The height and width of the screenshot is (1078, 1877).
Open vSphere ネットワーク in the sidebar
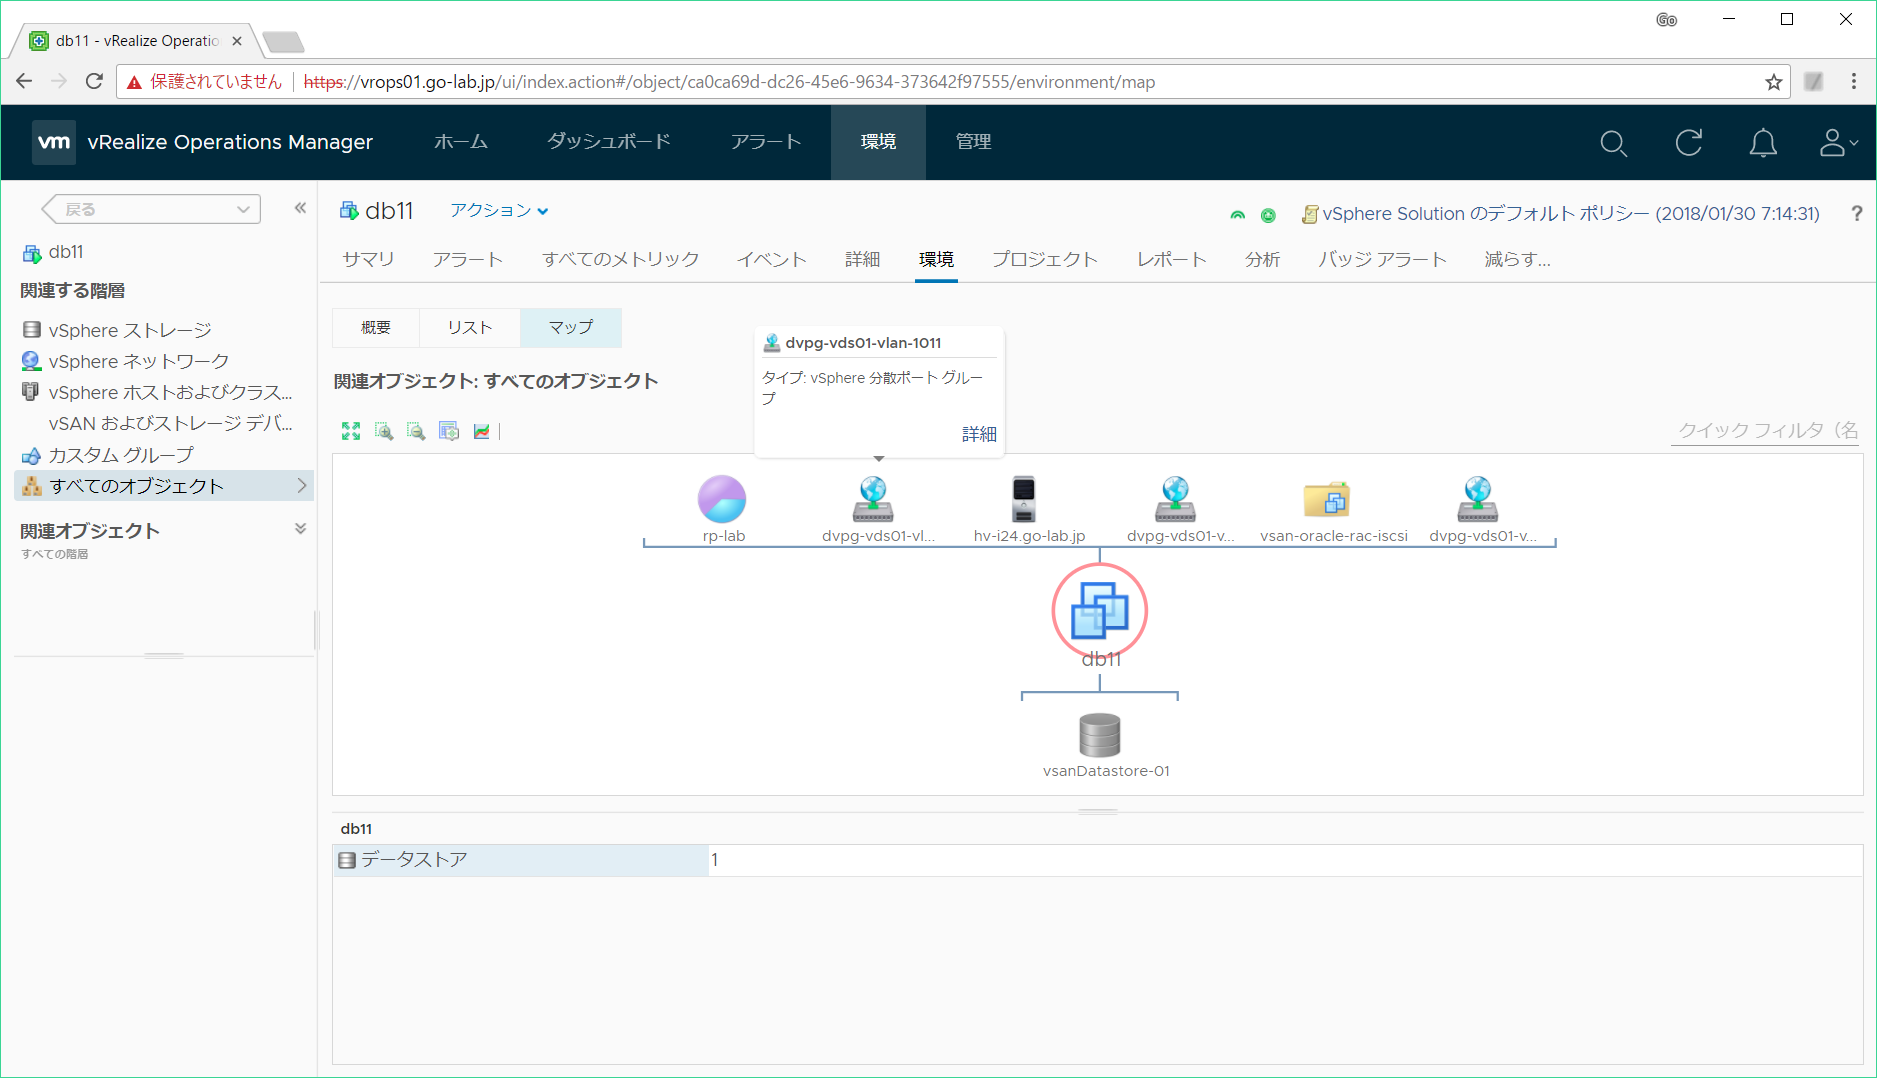(x=138, y=361)
